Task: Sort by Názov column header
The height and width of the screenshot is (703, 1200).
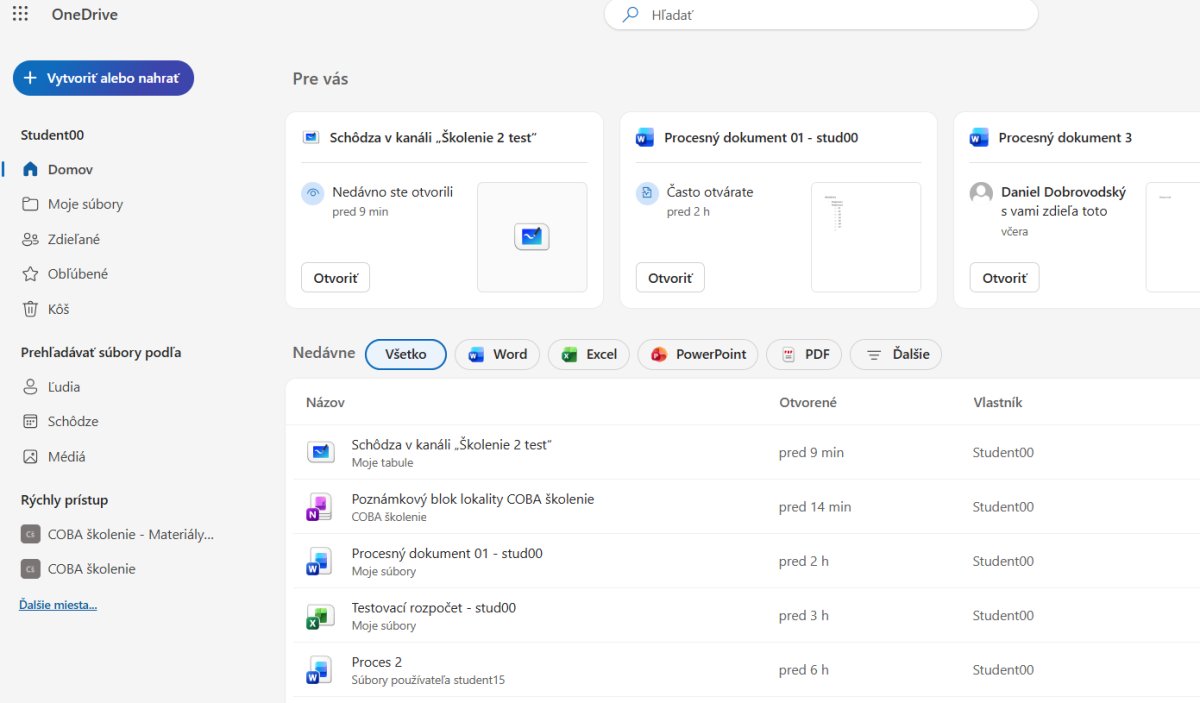Action: point(325,402)
